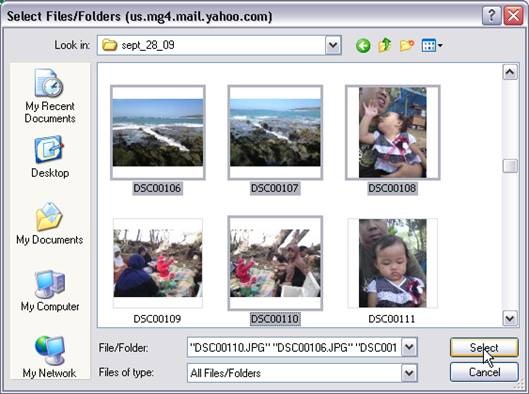Click the scrollbar up arrow
Screen dimensions: 529x394
pos(510,72)
